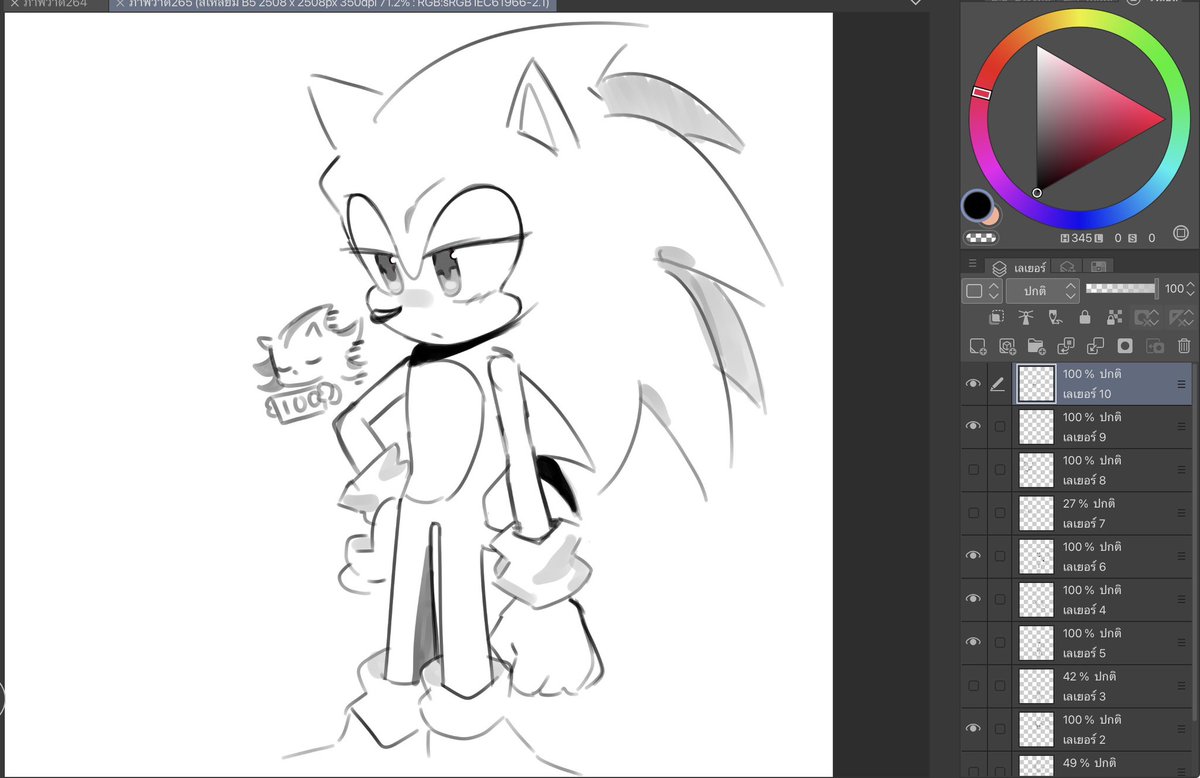Click the เลเยอร์ 3 name with 42% opacity
This screenshot has width=1200, height=778.
[x=1084, y=697]
